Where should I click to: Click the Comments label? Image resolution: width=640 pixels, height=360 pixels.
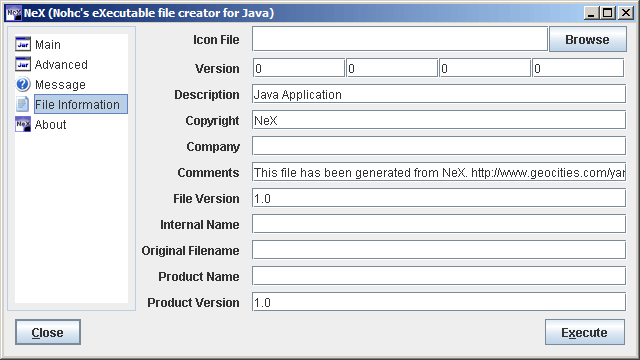209,173
